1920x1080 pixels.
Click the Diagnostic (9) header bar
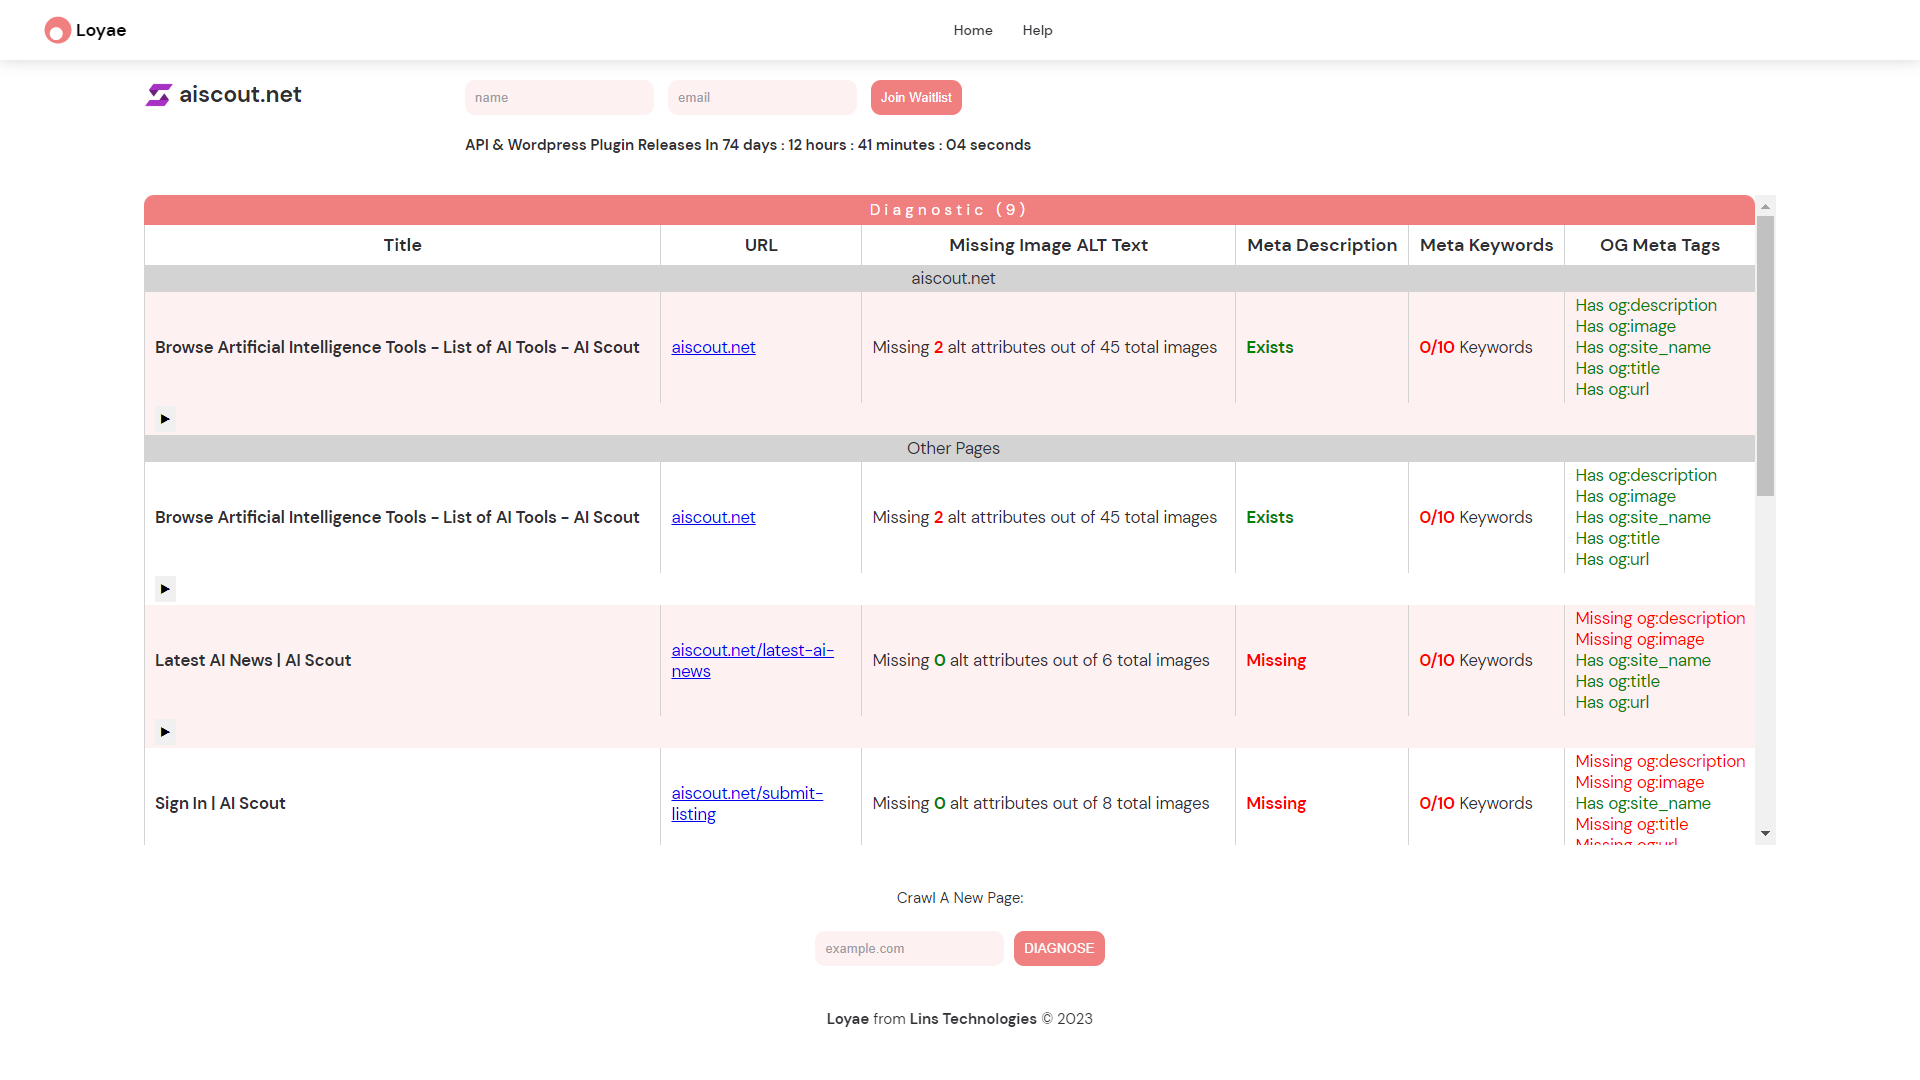click(x=949, y=210)
